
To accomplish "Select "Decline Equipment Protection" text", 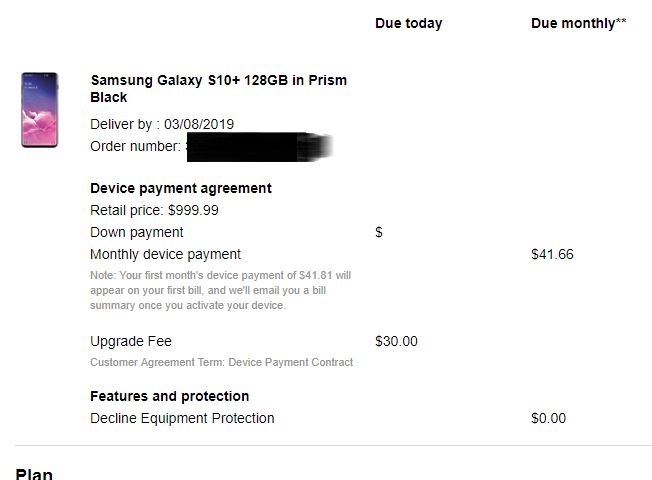I will pos(182,418).
